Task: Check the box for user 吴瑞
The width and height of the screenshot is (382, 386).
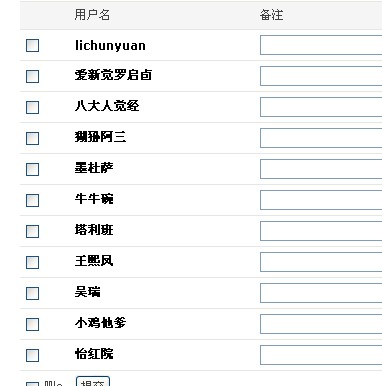Action: pyautogui.click(x=32, y=293)
